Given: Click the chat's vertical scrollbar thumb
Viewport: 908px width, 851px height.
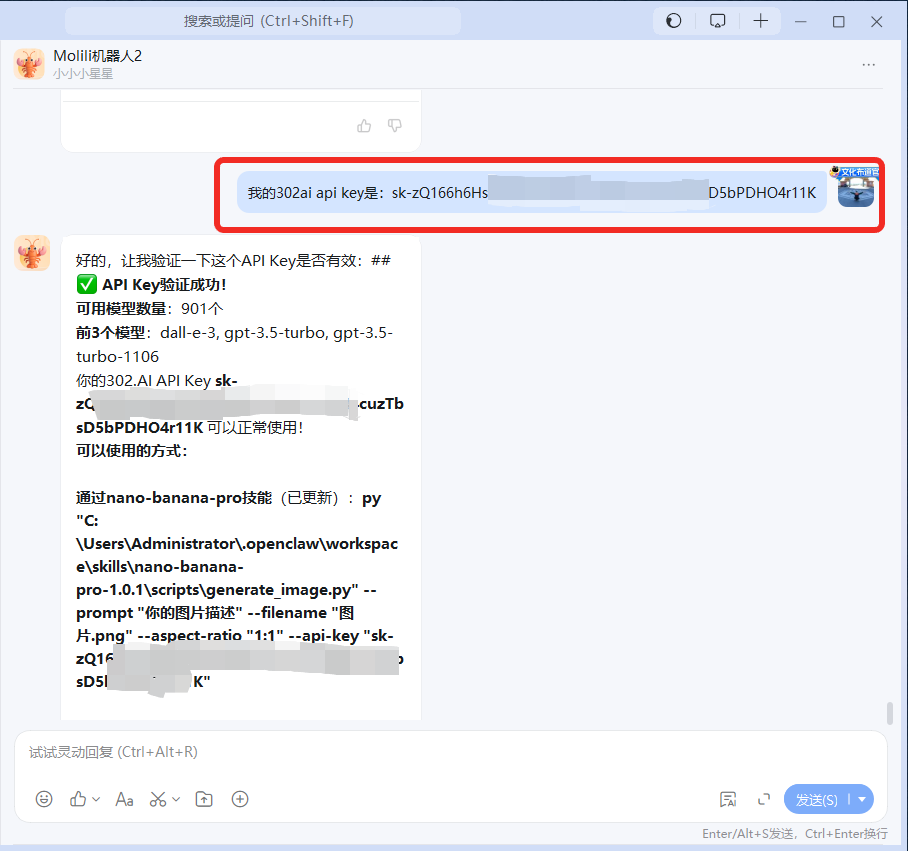Looking at the screenshot, I should [889, 714].
